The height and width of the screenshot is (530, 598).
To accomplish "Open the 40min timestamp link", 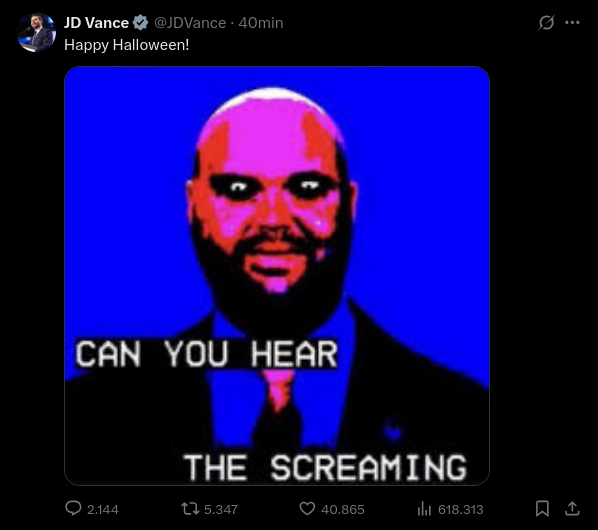I will point(261,23).
